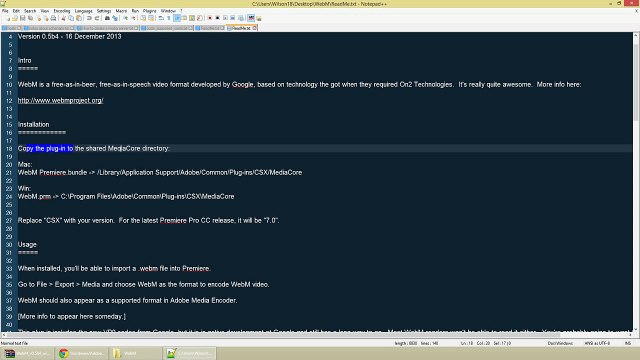Click the Zoom Out toolbar icon

(x=133, y=18)
